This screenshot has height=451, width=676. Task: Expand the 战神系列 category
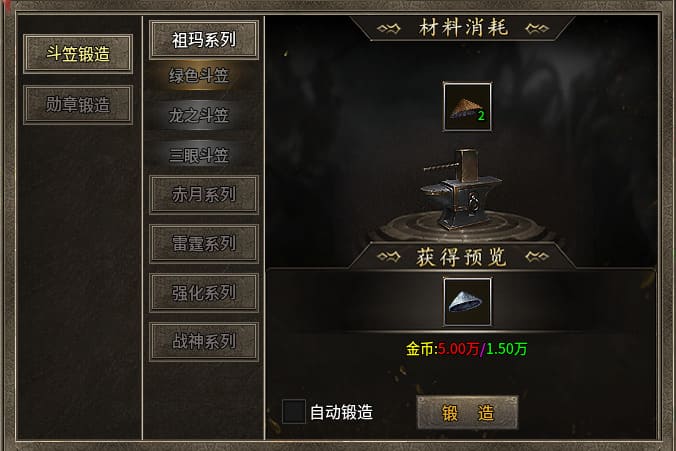204,341
